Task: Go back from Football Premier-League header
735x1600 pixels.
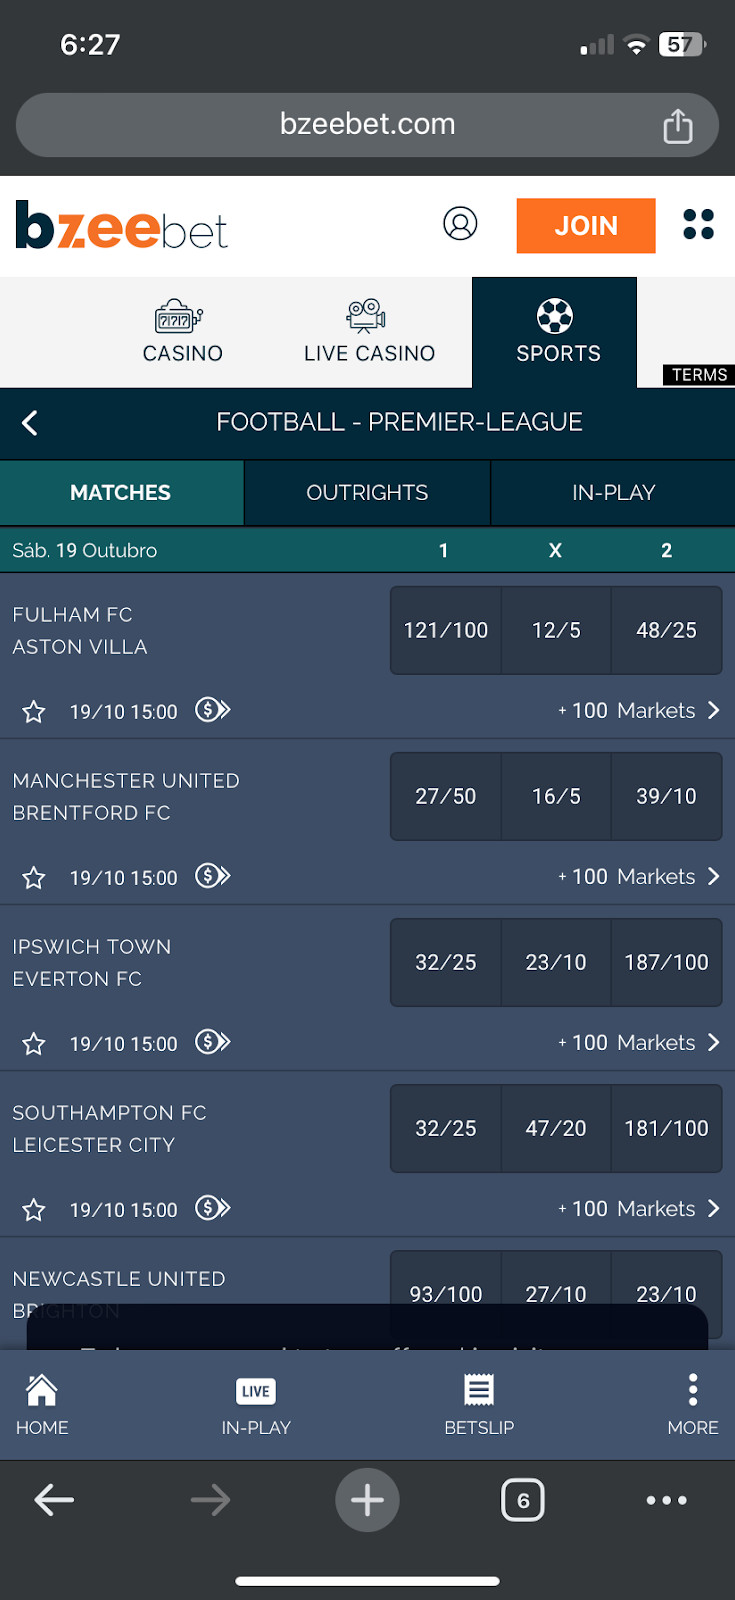Action: tap(30, 423)
